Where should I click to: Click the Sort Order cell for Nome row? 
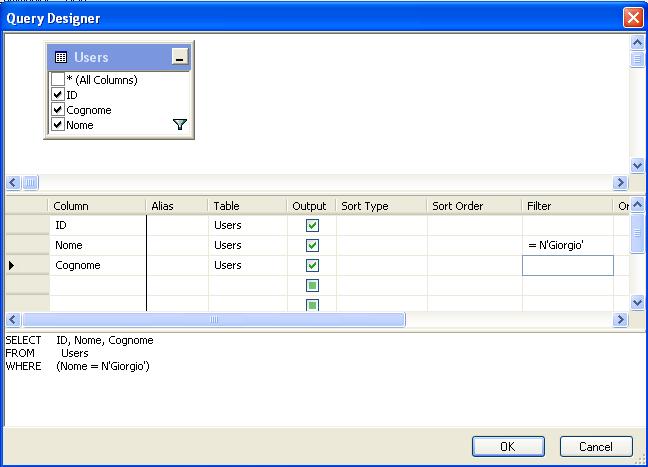coord(475,245)
